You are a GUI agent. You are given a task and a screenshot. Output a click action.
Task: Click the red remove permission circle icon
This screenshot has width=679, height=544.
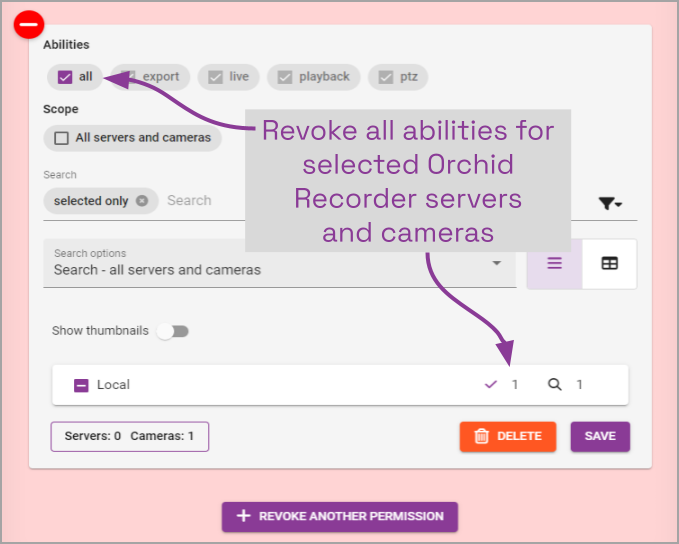[x=29, y=24]
